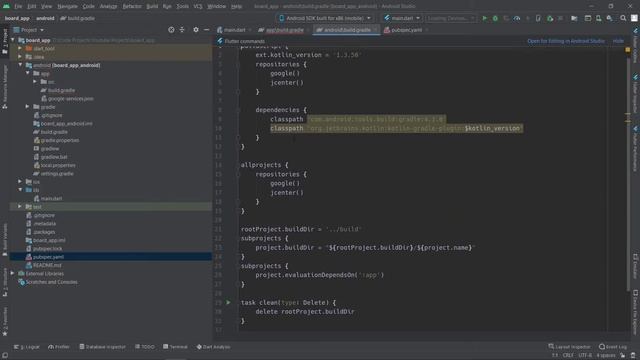The height and width of the screenshot is (360, 640).
Task: Open the Refactor menu
Action: click(x=132, y=6)
